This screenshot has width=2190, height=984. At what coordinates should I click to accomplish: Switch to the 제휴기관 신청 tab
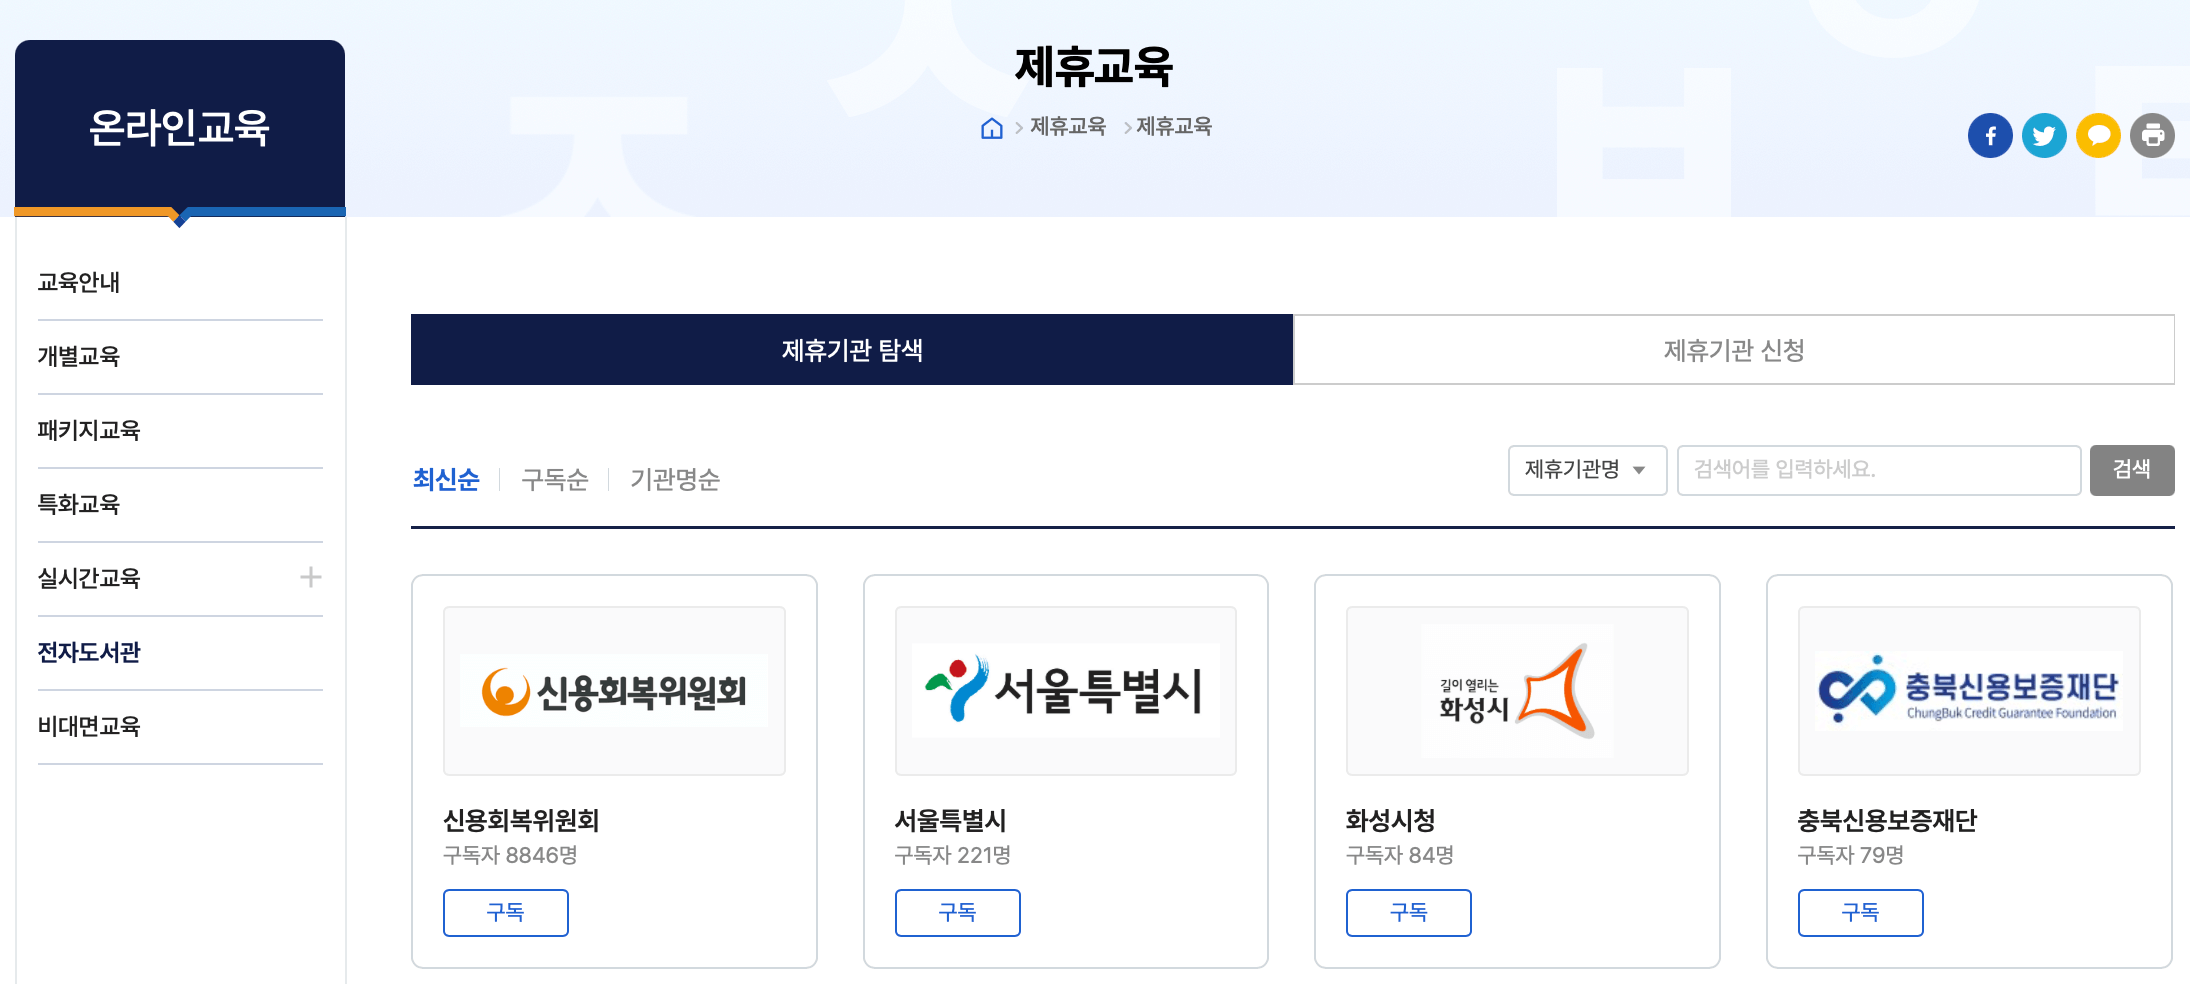[1733, 350]
